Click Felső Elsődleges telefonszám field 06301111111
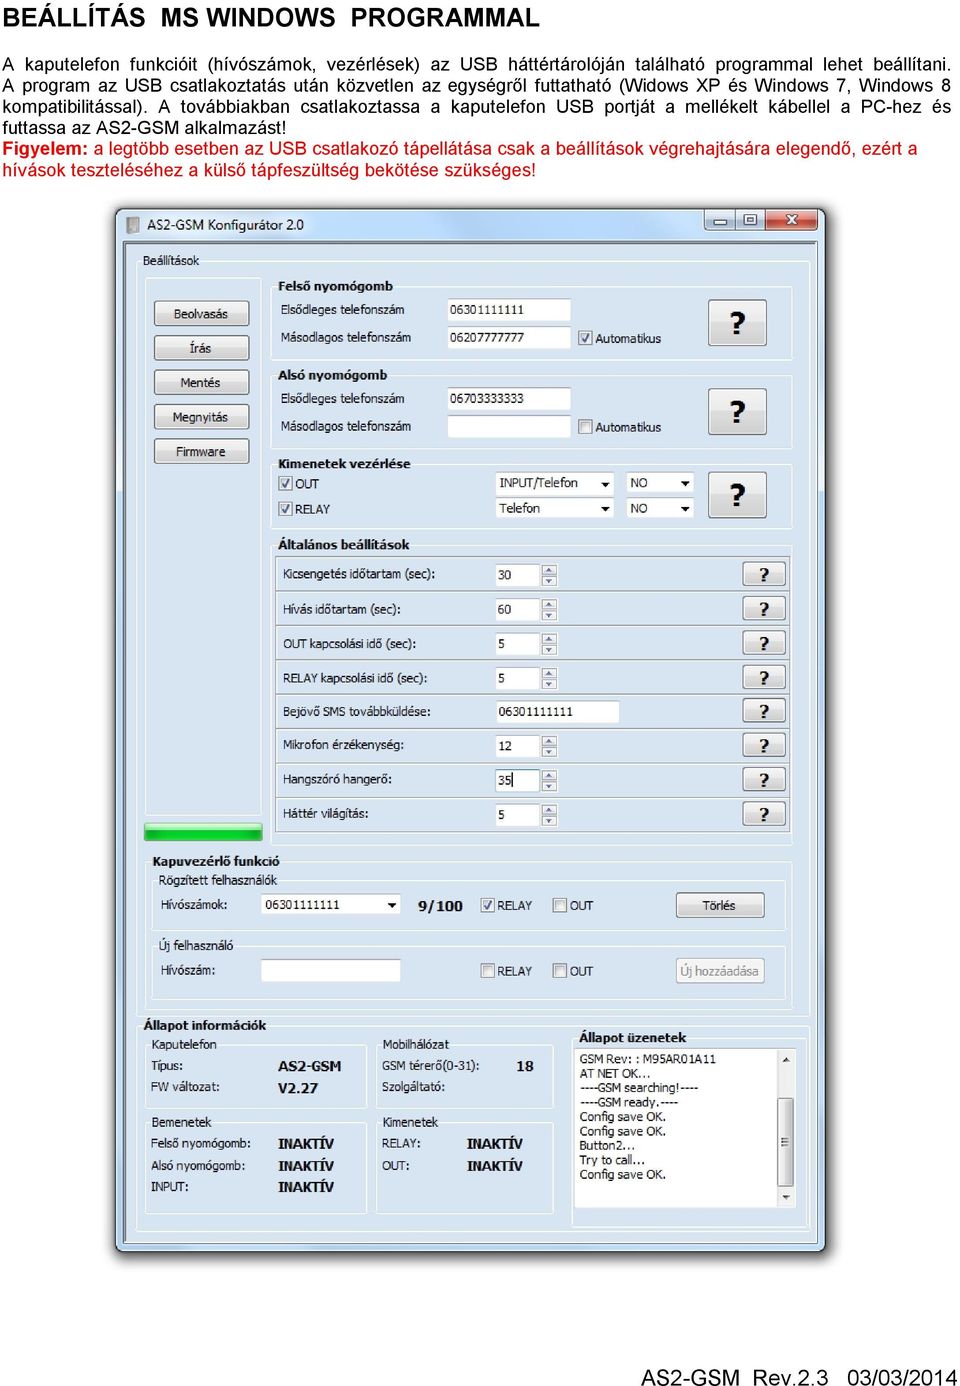This screenshot has height=1386, width=960. click(509, 310)
